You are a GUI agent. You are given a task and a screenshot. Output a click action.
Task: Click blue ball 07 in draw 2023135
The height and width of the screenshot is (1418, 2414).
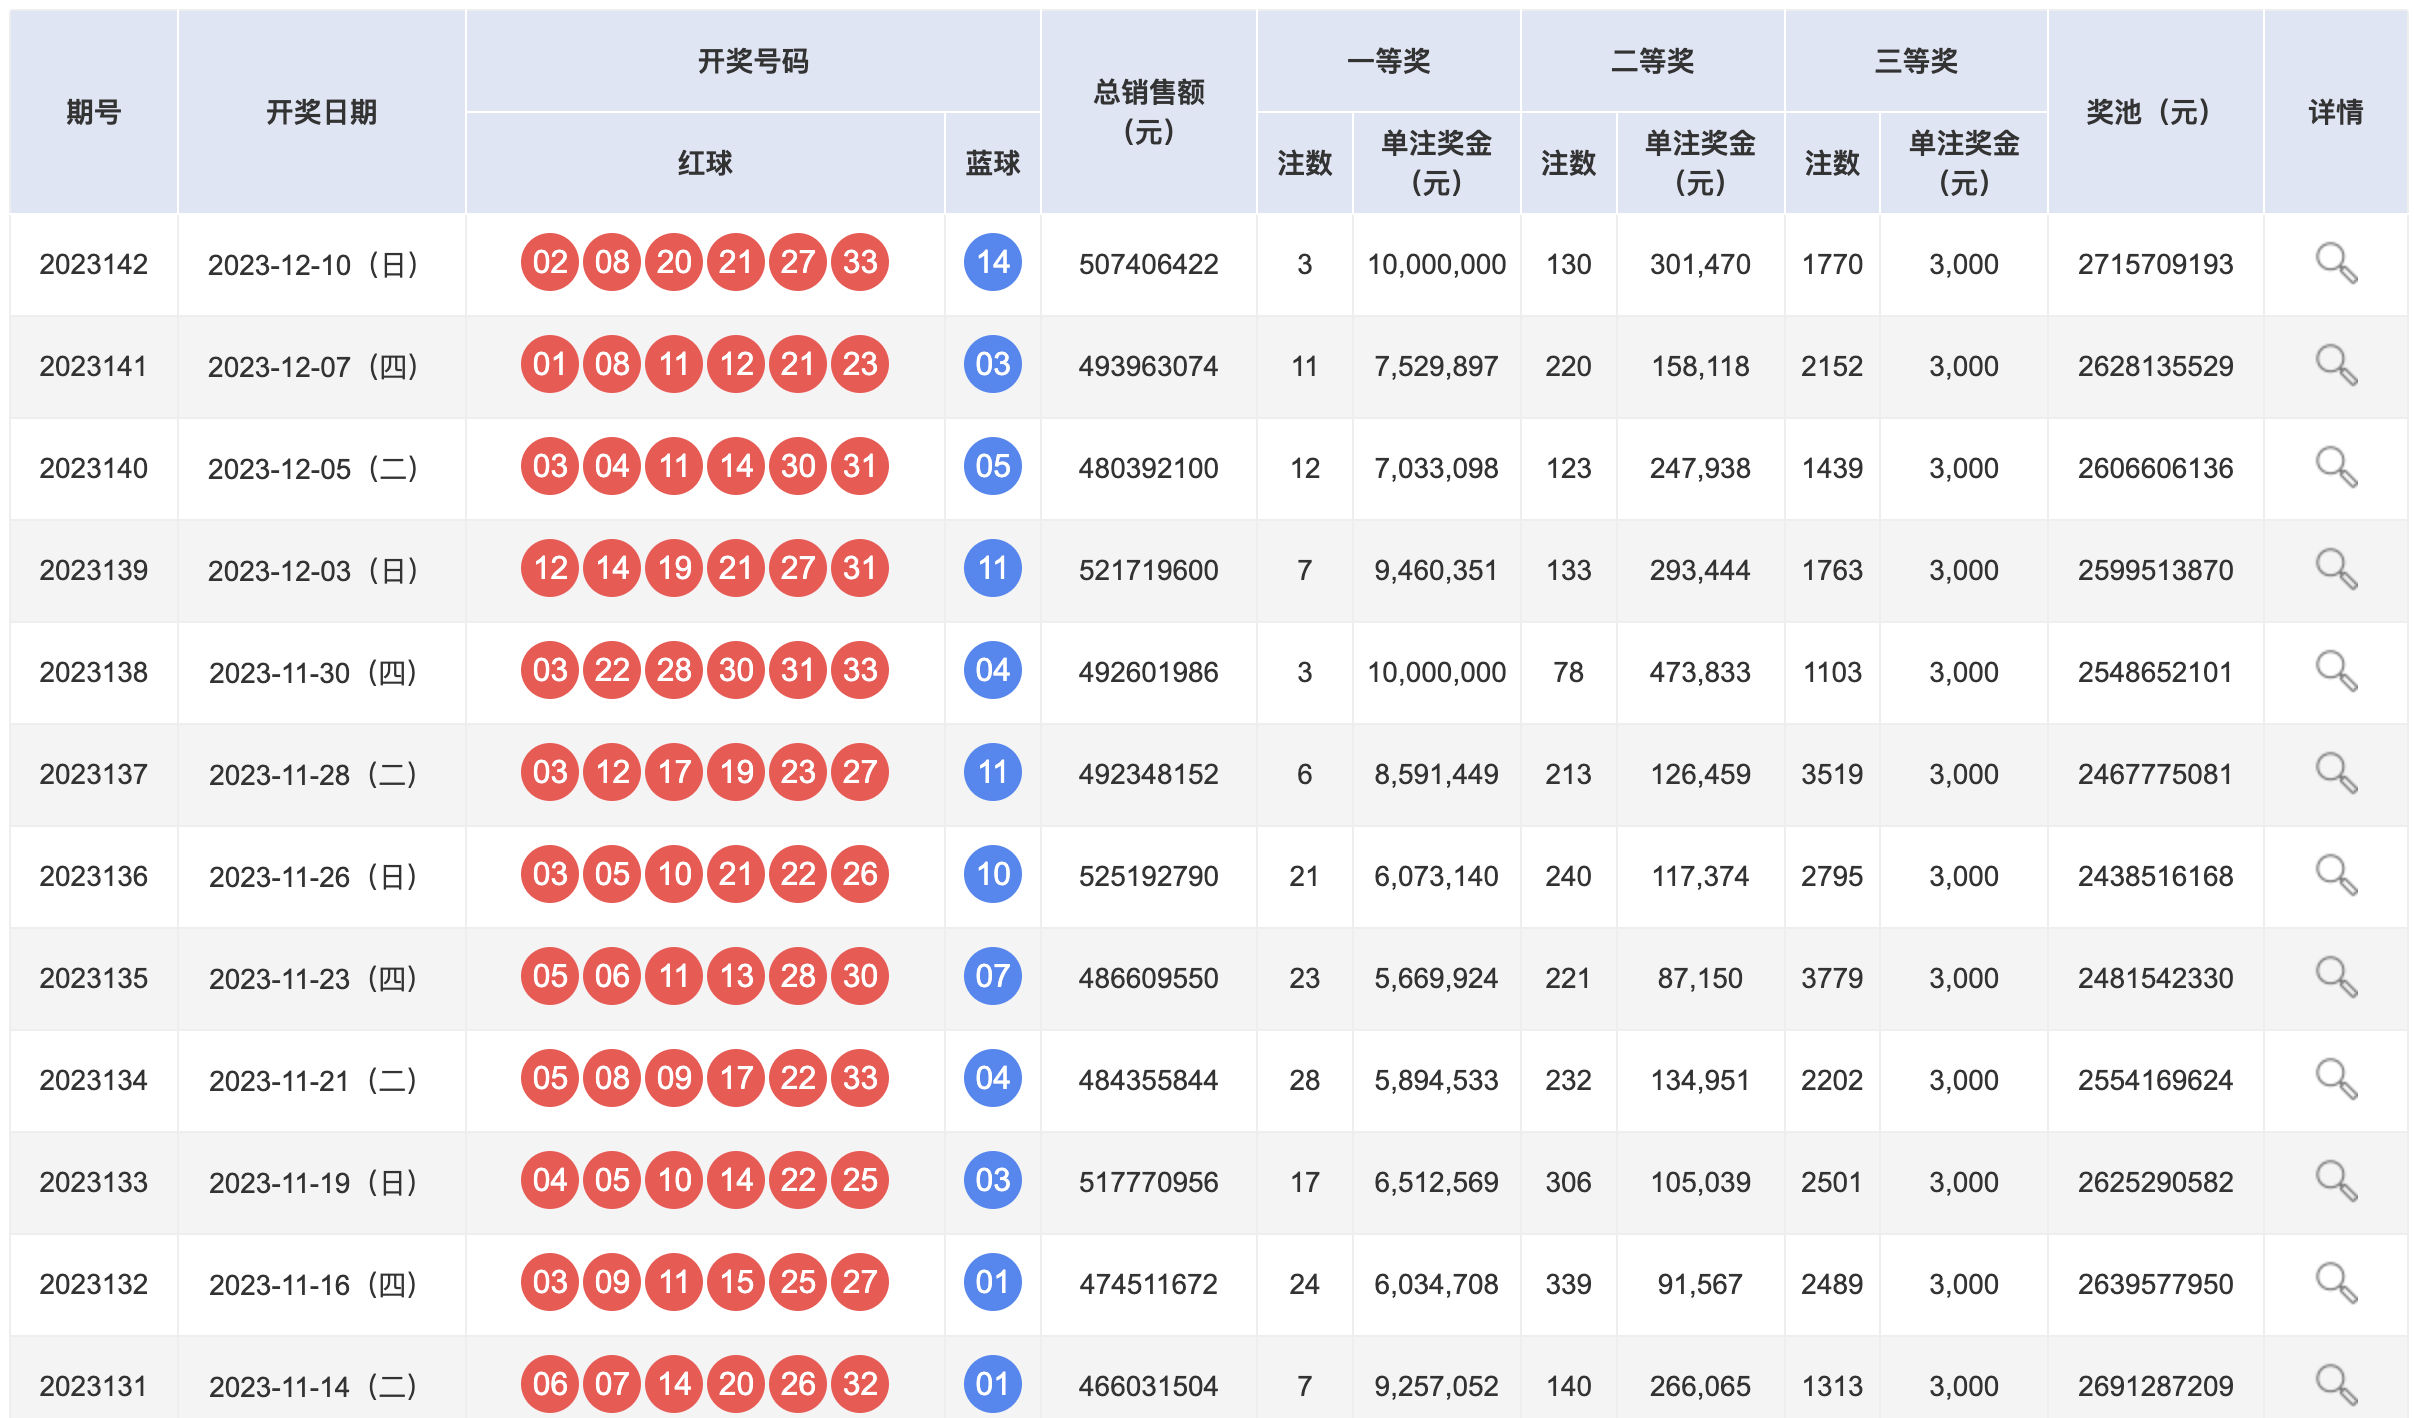pyautogui.click(x=993, y=976)
